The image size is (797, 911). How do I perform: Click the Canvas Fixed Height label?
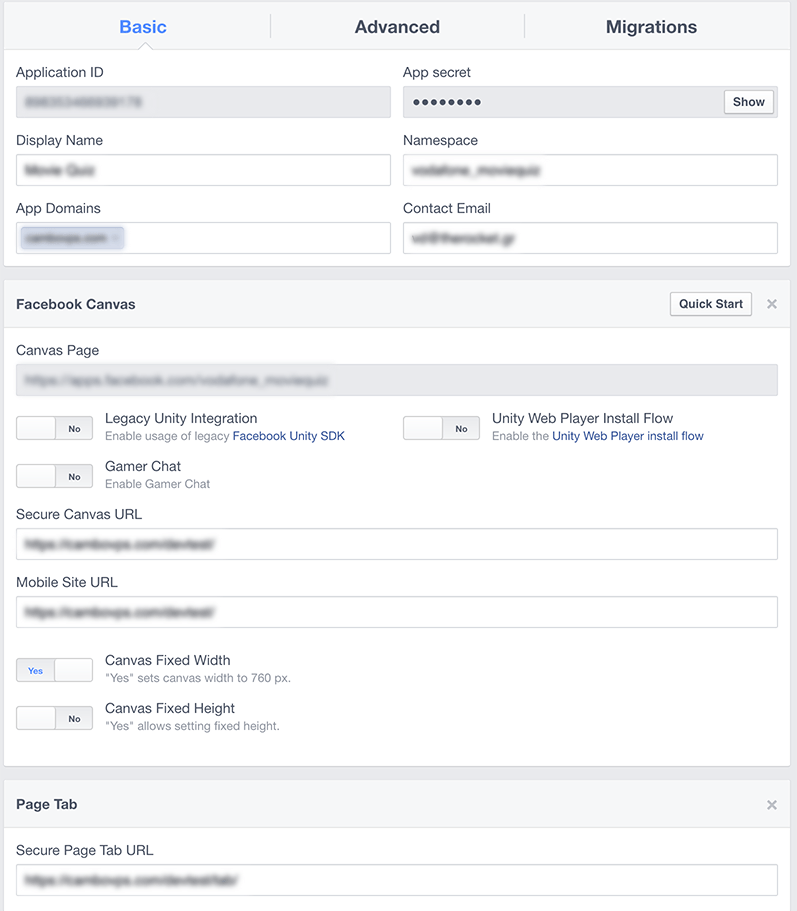(x=170, y=709)
